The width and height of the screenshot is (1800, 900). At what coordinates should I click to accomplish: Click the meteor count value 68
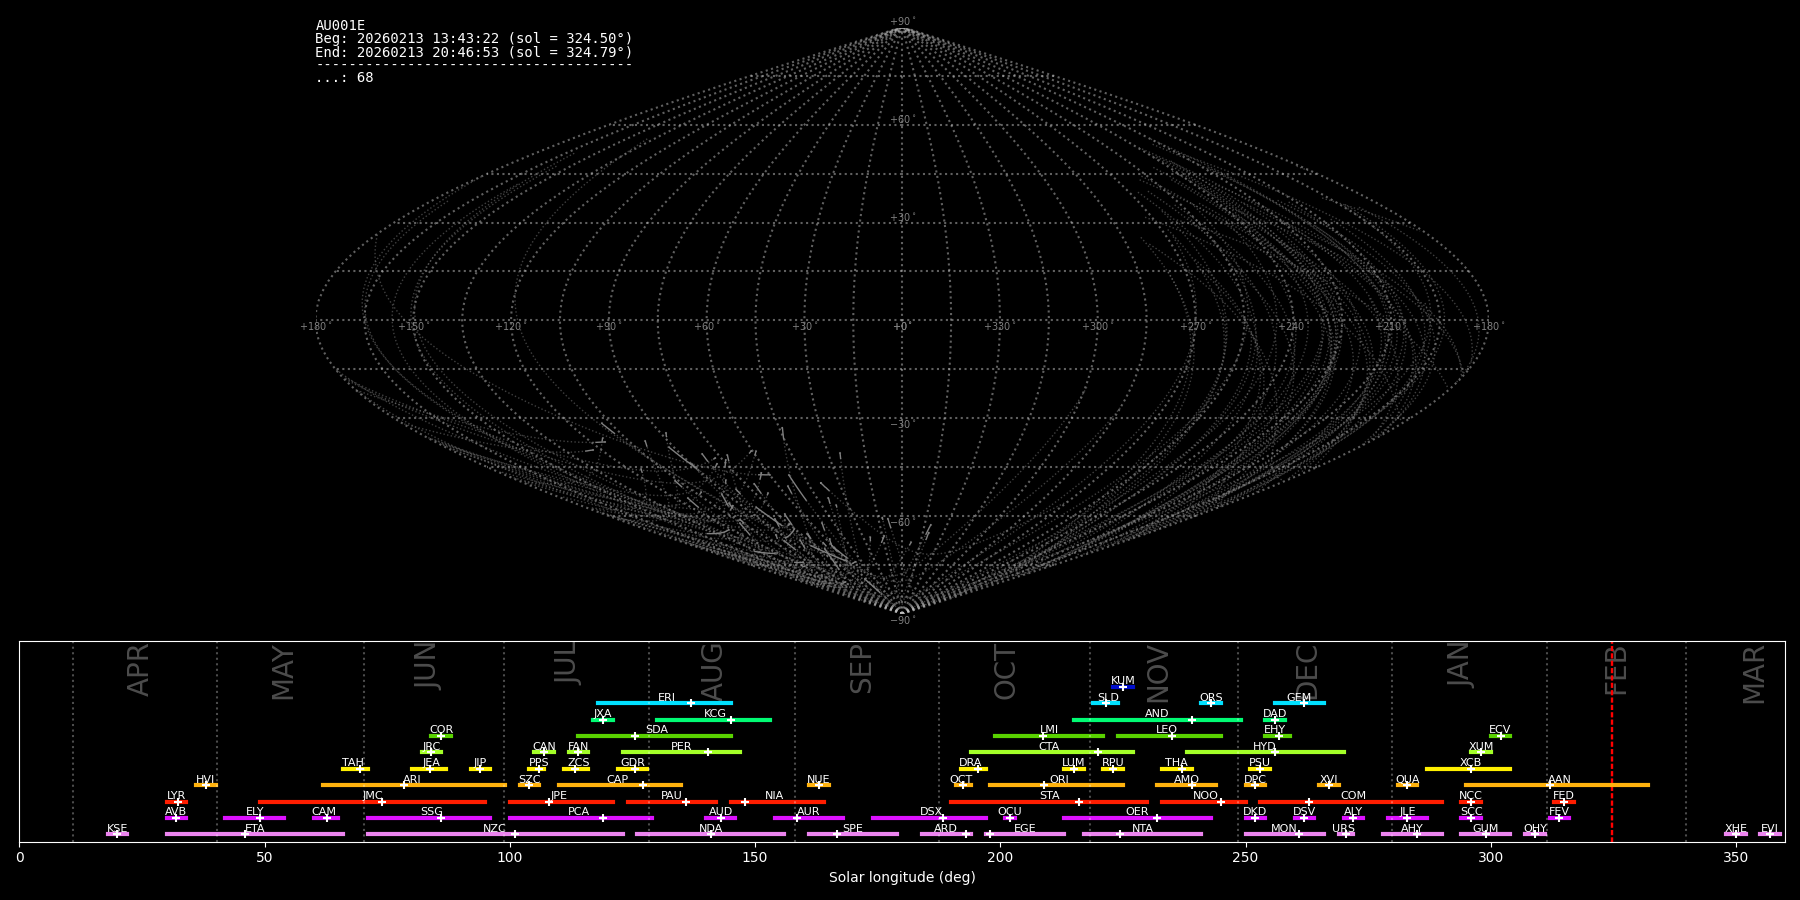click(365, 78)
